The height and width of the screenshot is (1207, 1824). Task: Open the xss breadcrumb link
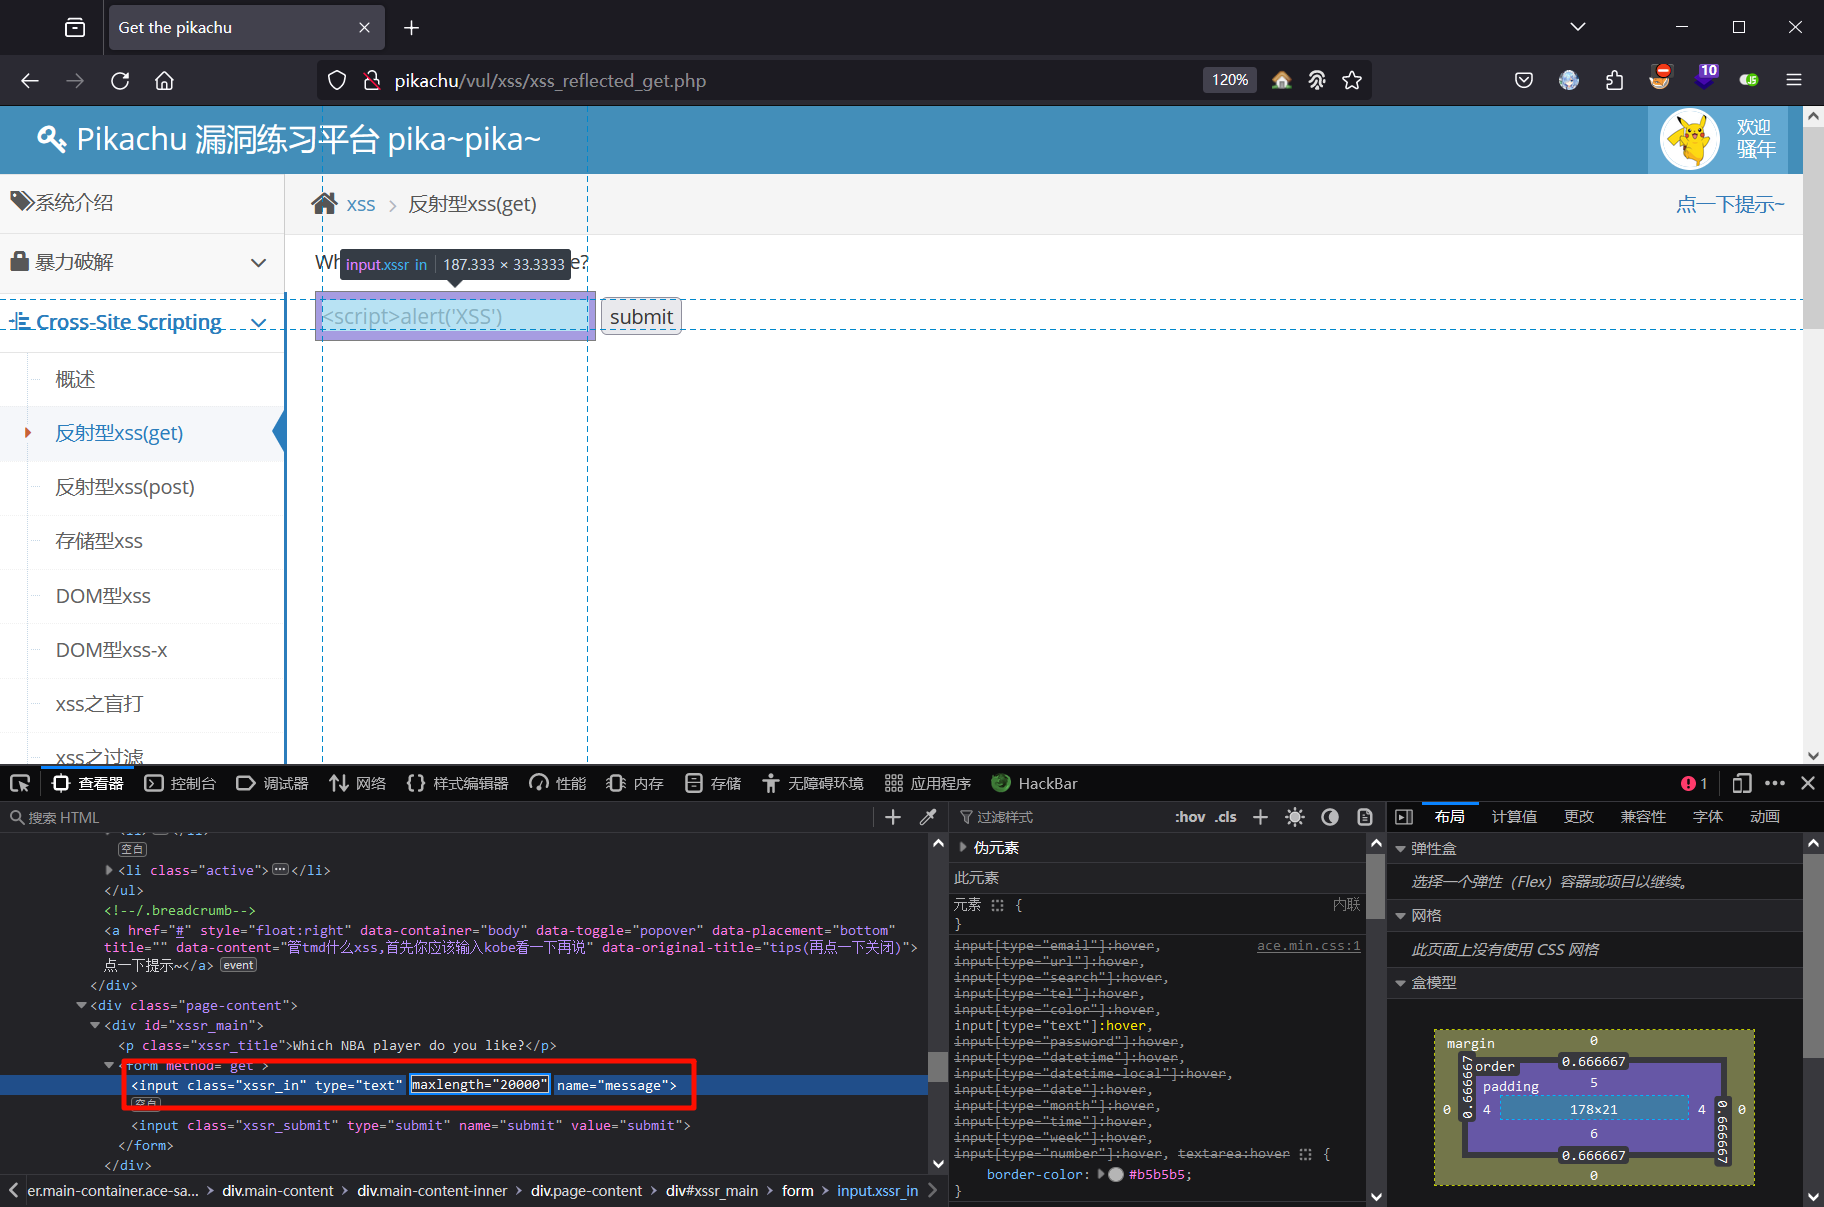(361, 204)
